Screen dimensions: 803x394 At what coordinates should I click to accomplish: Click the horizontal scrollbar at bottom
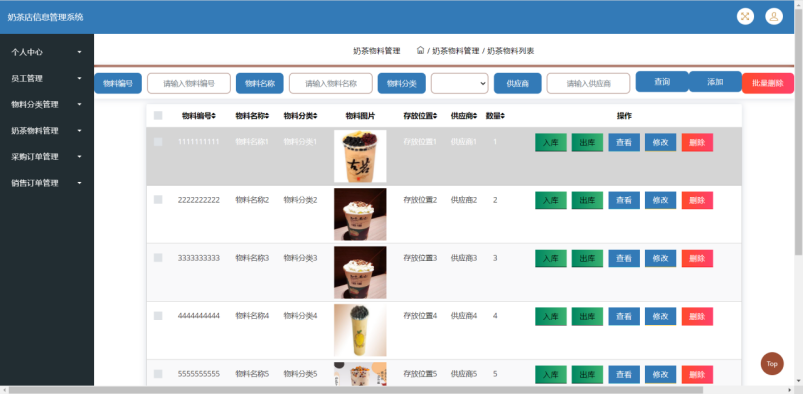tap(356, 390)
